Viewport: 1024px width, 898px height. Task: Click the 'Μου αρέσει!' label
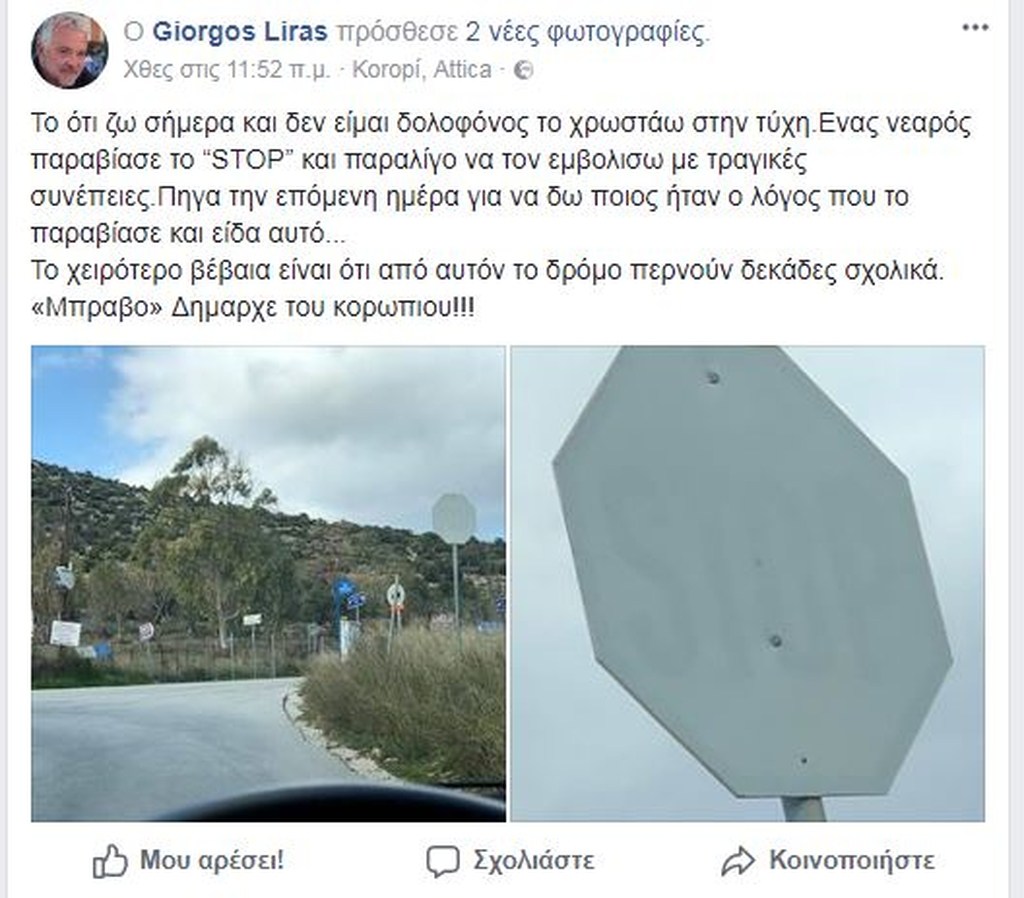[212, 859]
